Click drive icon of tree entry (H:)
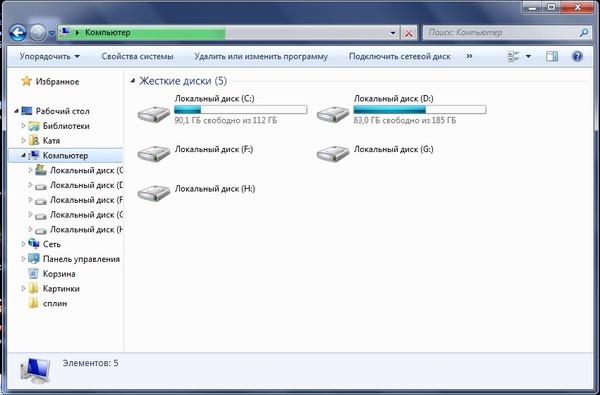 coord(41,231)
